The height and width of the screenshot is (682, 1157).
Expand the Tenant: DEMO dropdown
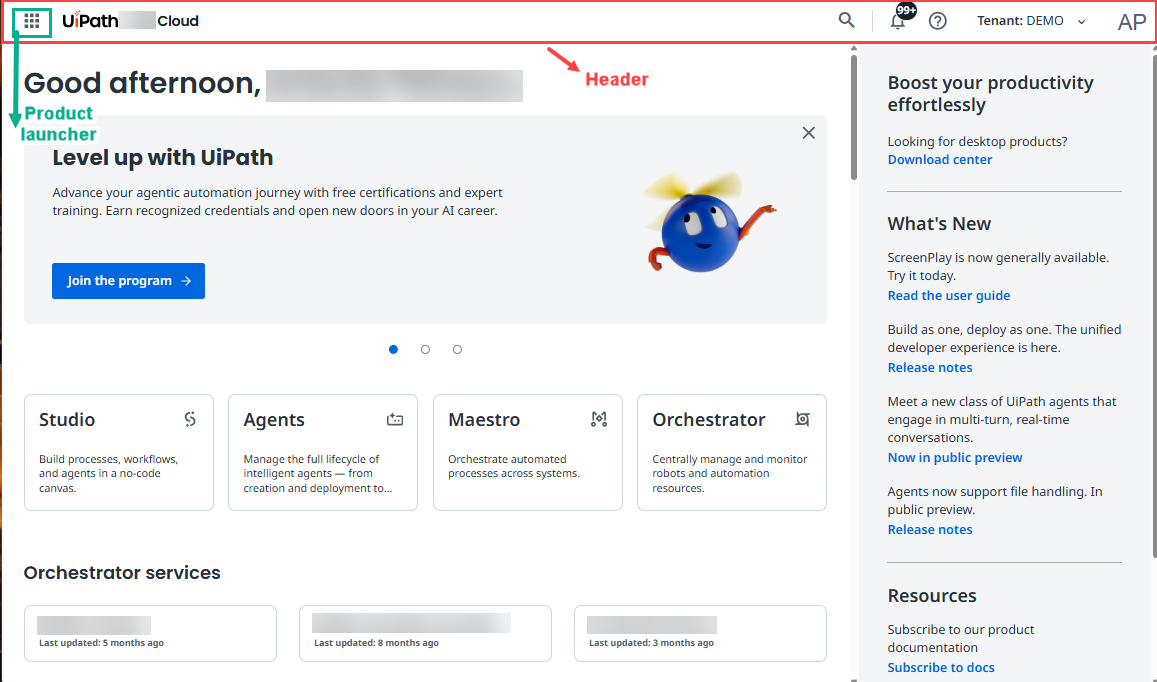point(1031,21)
